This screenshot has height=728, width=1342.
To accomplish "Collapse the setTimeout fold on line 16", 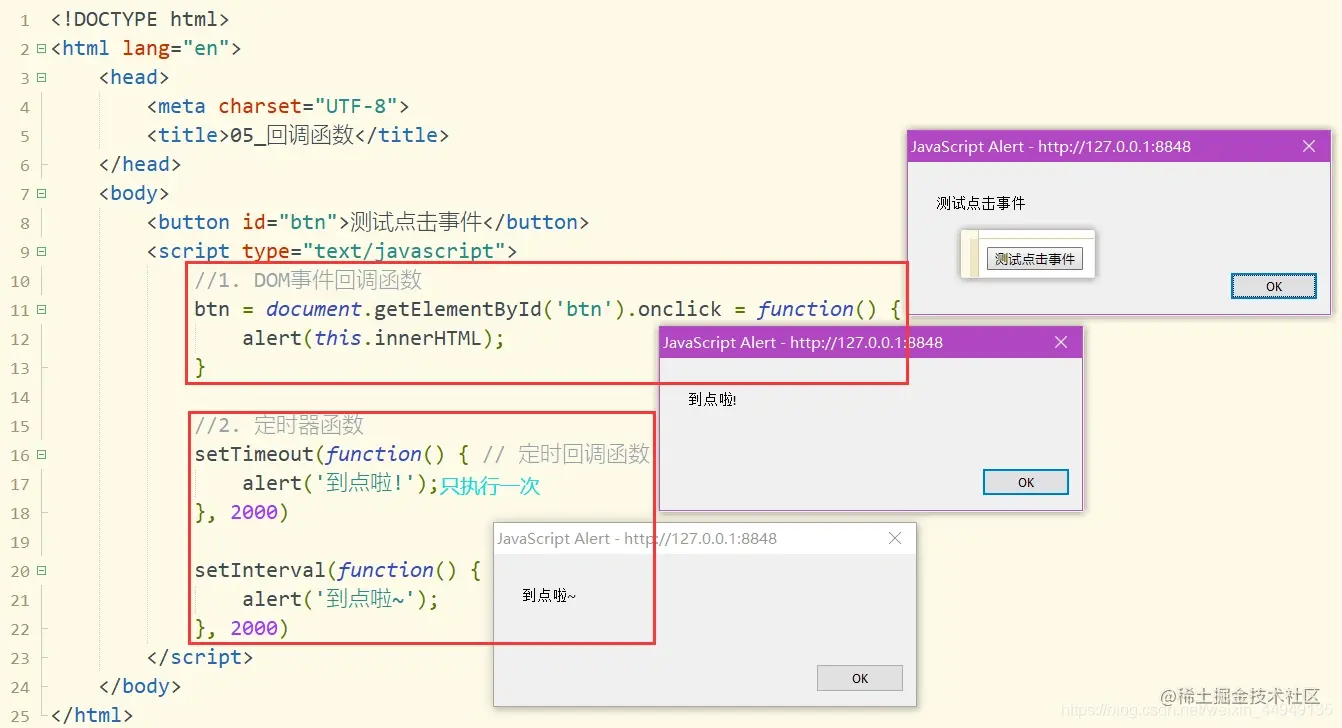I will tap(41, 454).
